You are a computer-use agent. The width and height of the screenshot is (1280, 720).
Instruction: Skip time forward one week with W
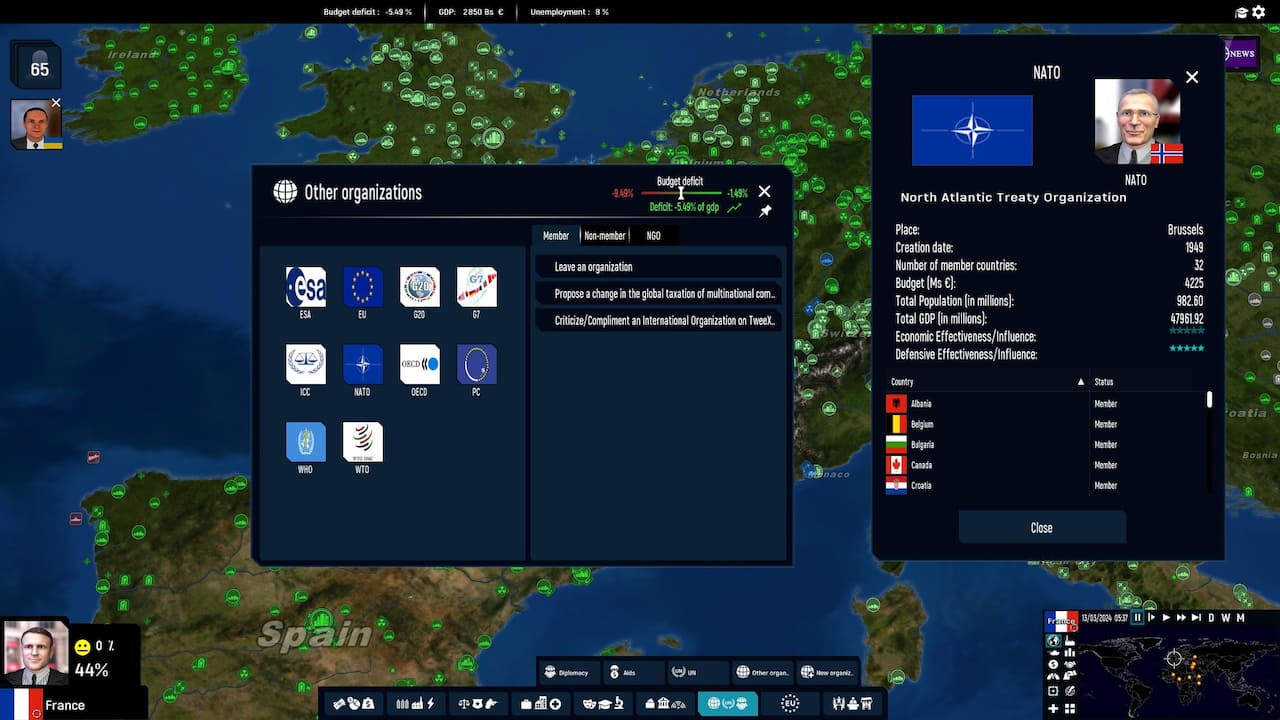tap(1226, 618)
